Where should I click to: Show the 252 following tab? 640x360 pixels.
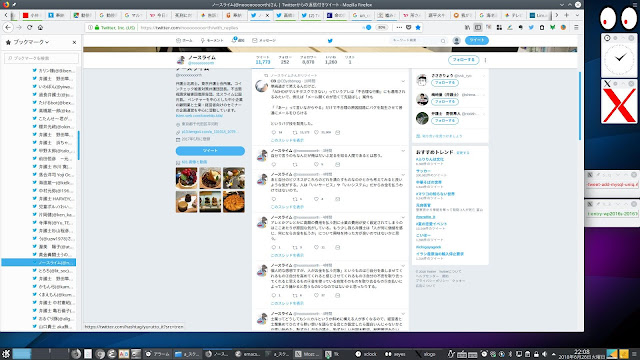tap(285, 60)
